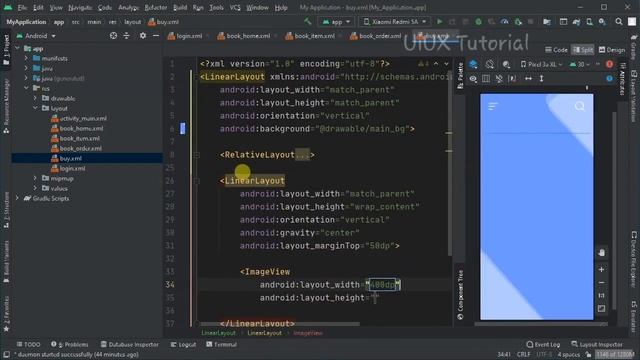
Task: Click the Search Everywhere magnifier icon
Action: (x=619, y=22)
